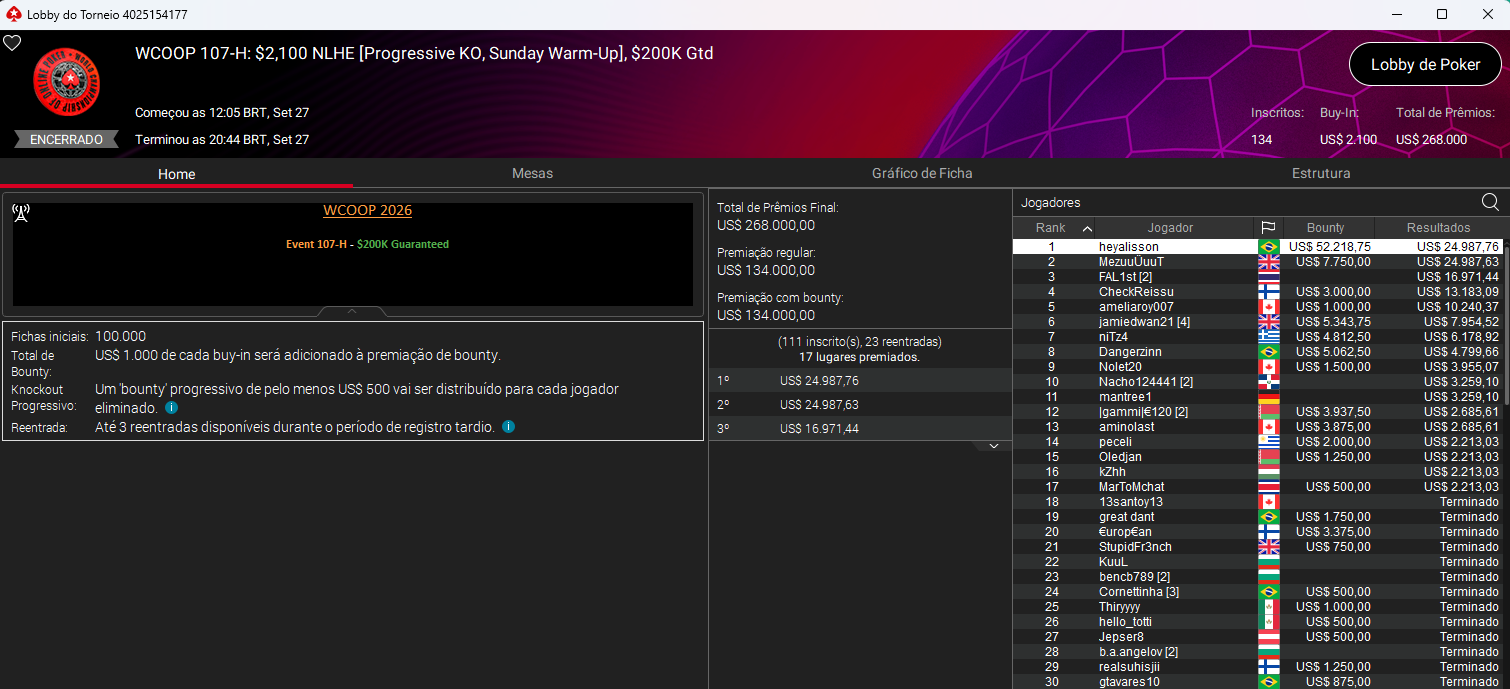
Task: Select player jamiedwan21 [4]
Action: coord(1258,321)
